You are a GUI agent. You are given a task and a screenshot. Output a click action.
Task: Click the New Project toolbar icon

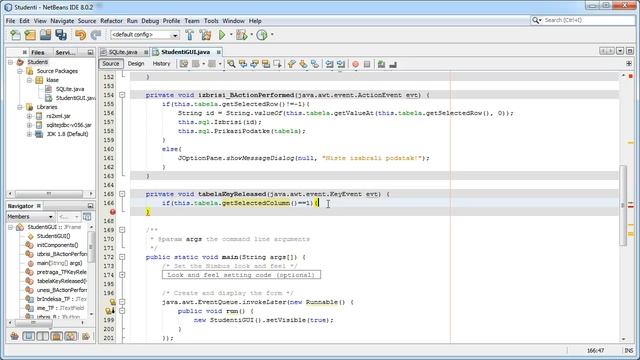(x=30, y=35)
